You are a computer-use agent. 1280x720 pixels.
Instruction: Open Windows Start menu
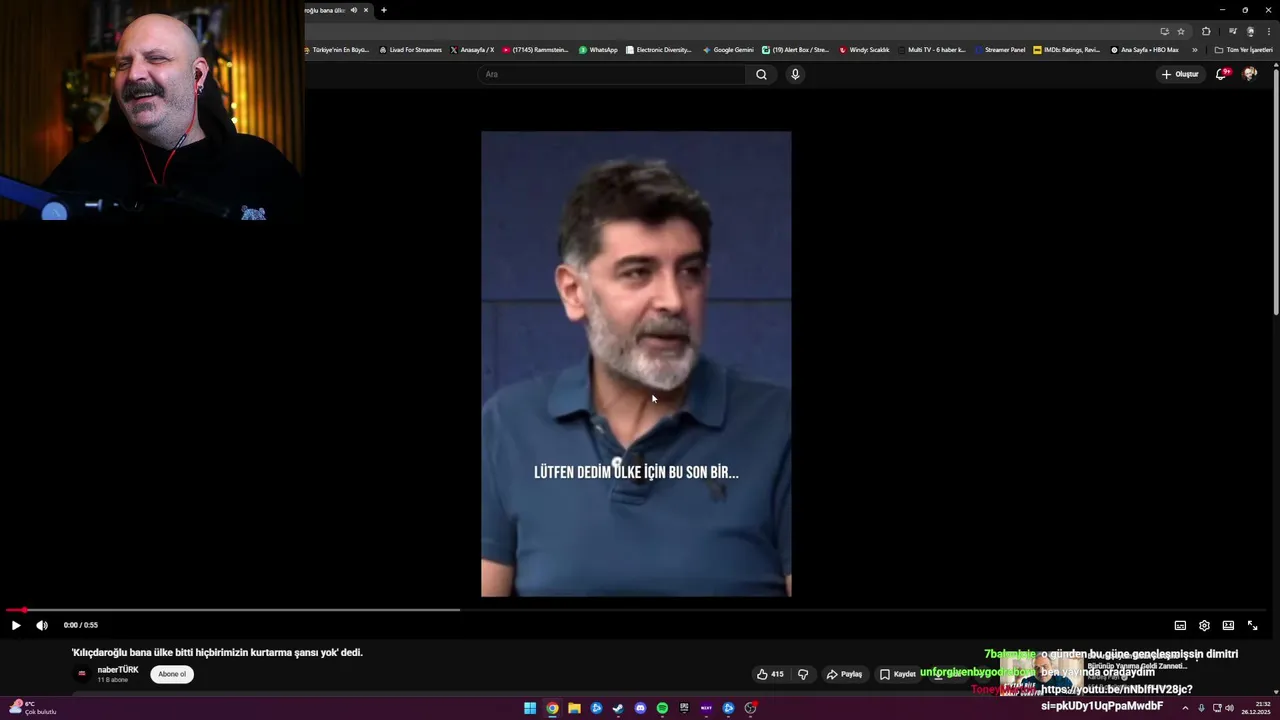530,708
